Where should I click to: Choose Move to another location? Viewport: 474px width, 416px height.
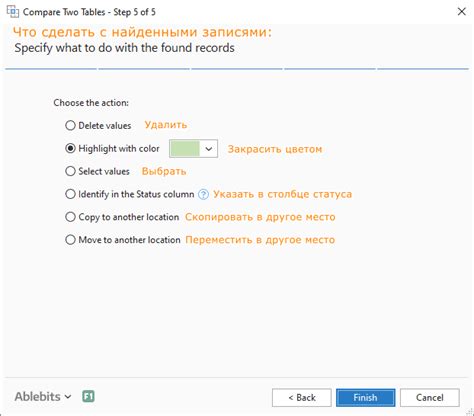(70, 240)
